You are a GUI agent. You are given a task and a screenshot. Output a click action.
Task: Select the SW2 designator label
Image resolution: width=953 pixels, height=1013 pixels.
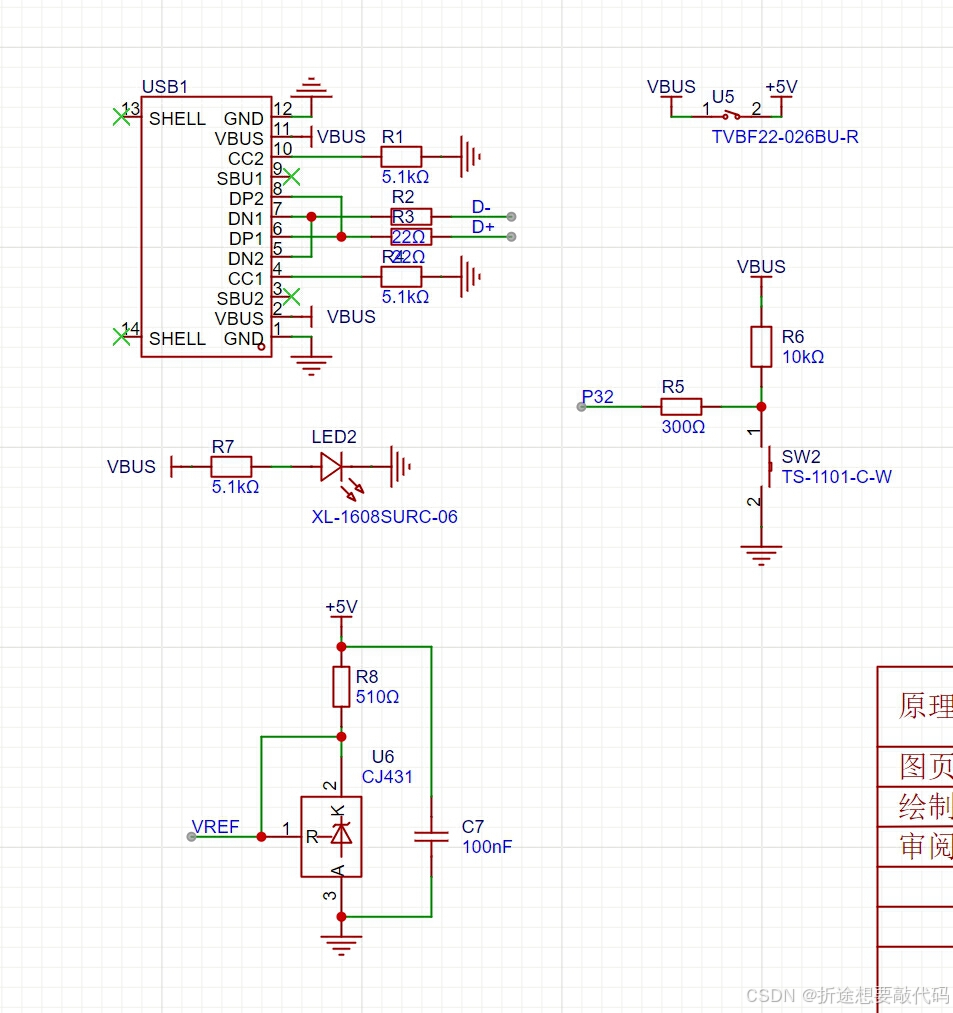[801, 457]
